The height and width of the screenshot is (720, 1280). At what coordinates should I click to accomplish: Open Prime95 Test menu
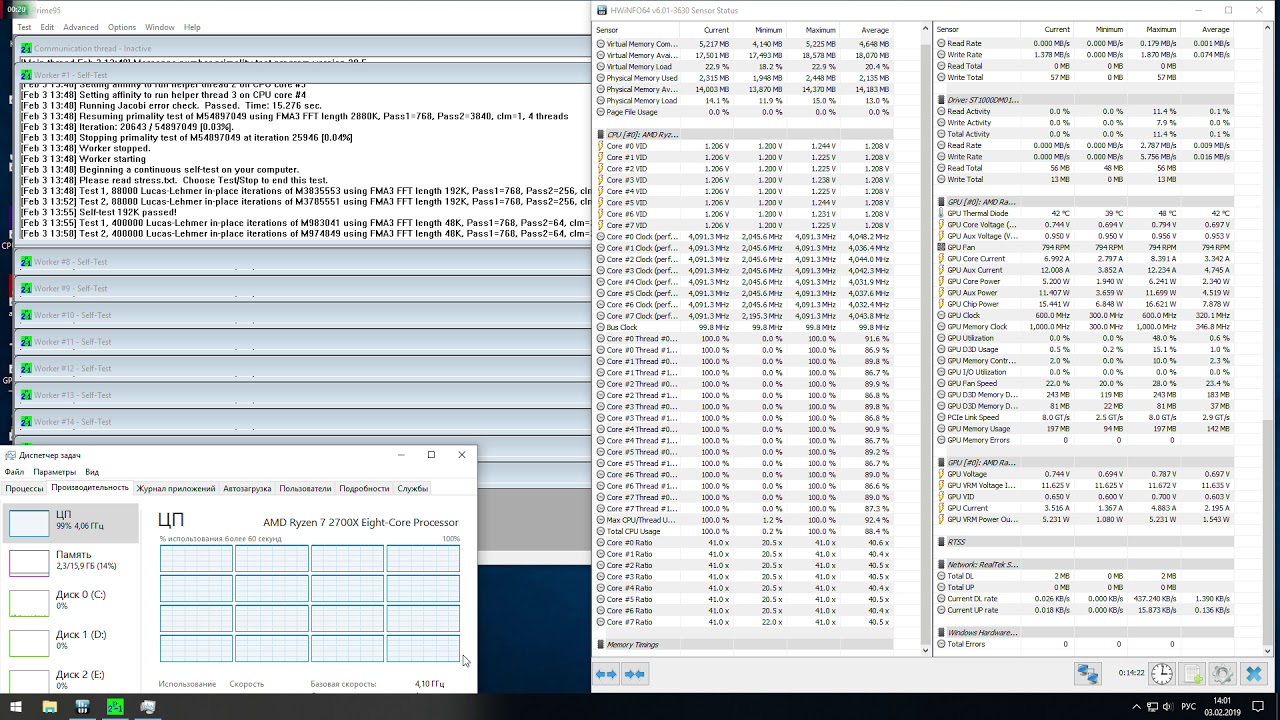[24, 27]
